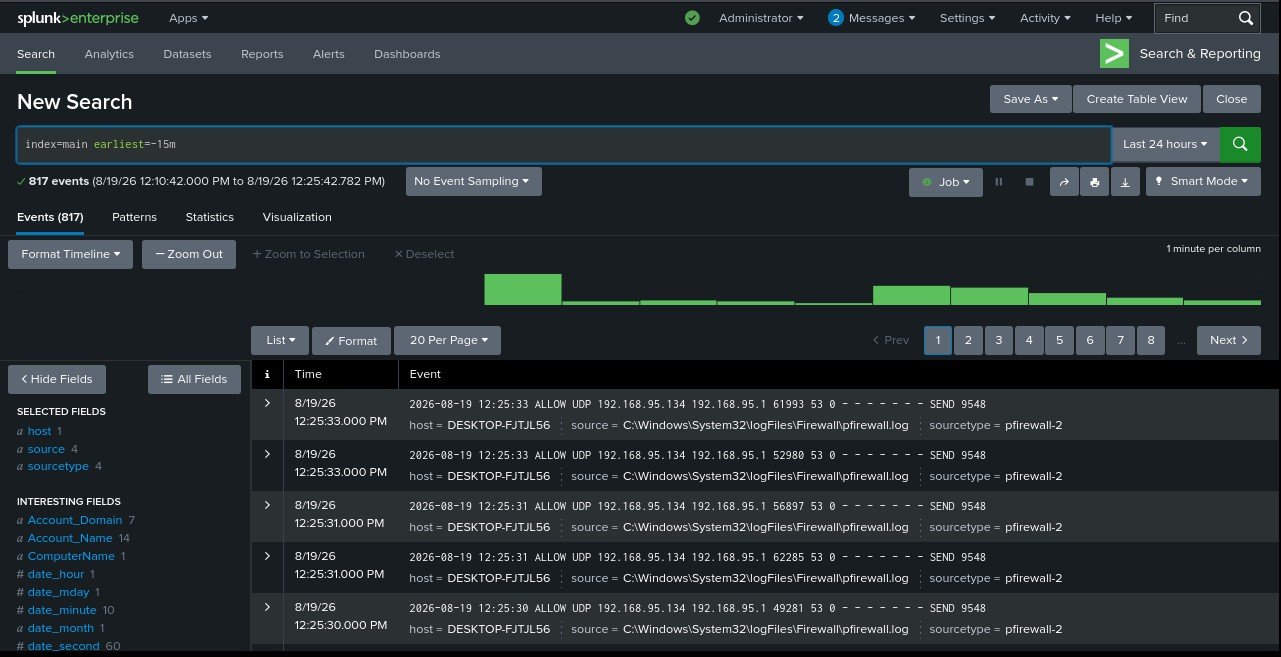Click the Splunk Enterprise logo
Image resolution: width=1281 pixels, height=657 pixels.
[x=78, y=18]
